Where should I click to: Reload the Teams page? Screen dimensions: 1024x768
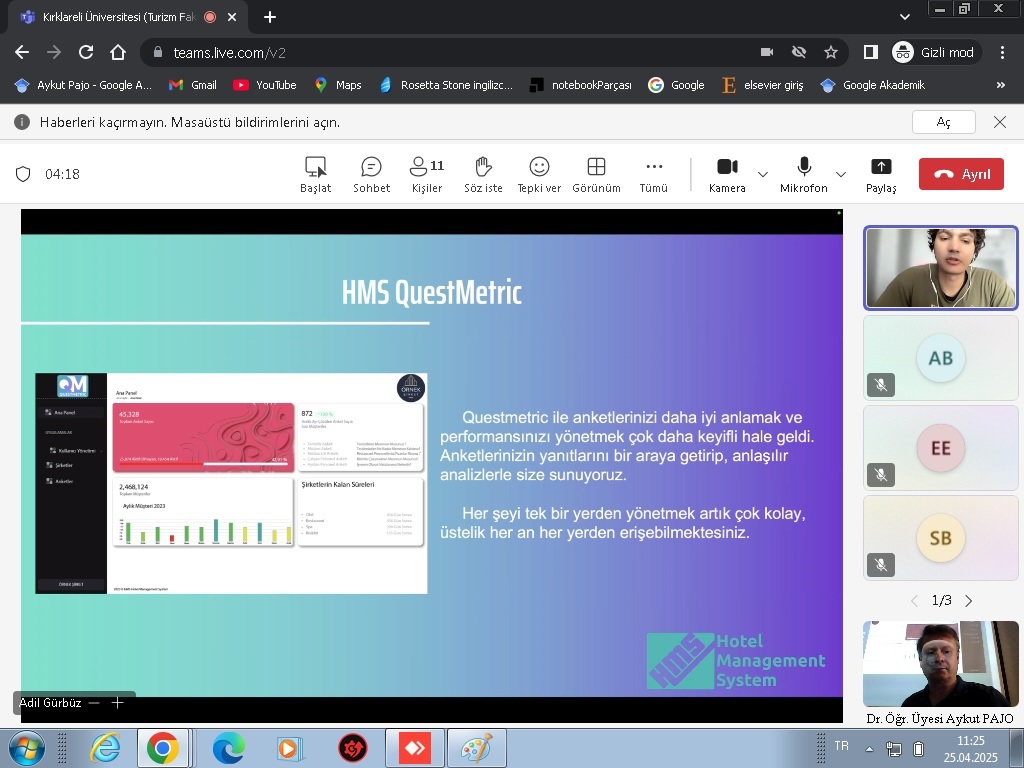[x=86, y=52]
